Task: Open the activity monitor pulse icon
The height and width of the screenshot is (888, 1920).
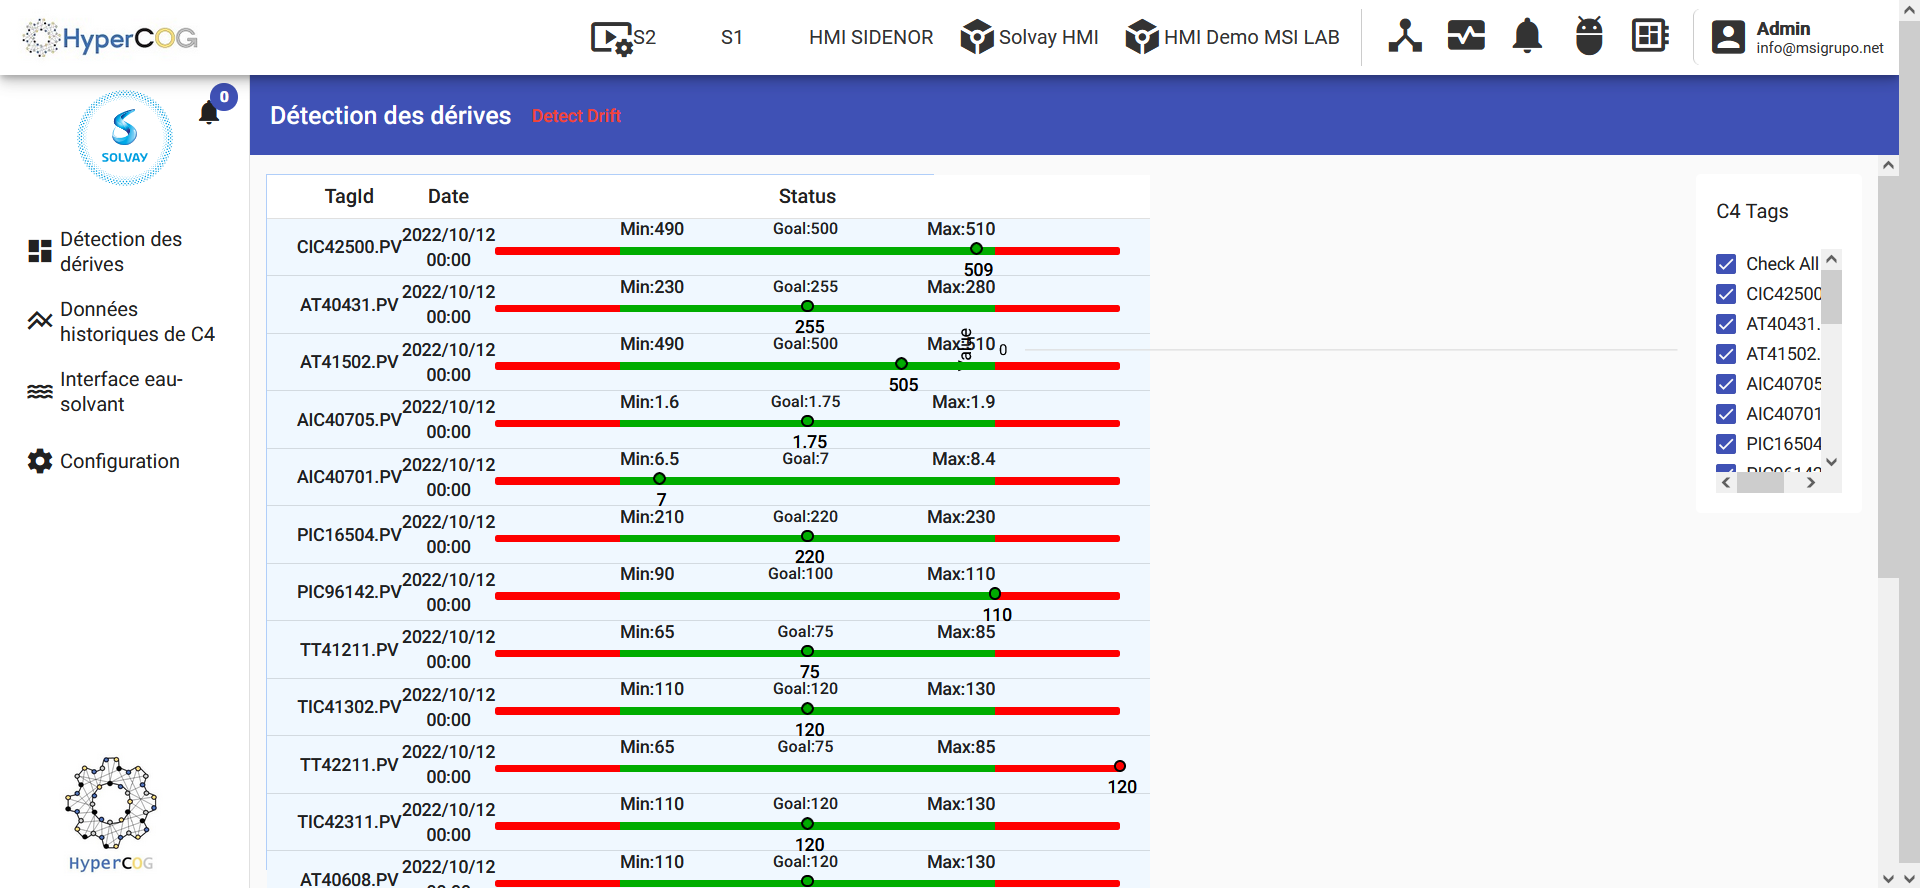Action: click(x=1466, y=36)
